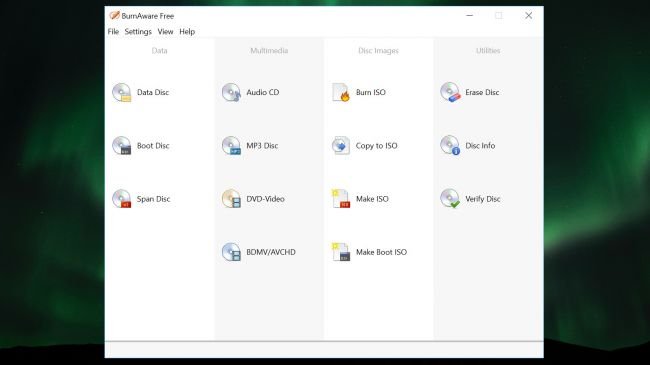Choose the Verify Disc checkmark icon
Viewport: 650px width, 365px height.
click(x=450, y=199)
